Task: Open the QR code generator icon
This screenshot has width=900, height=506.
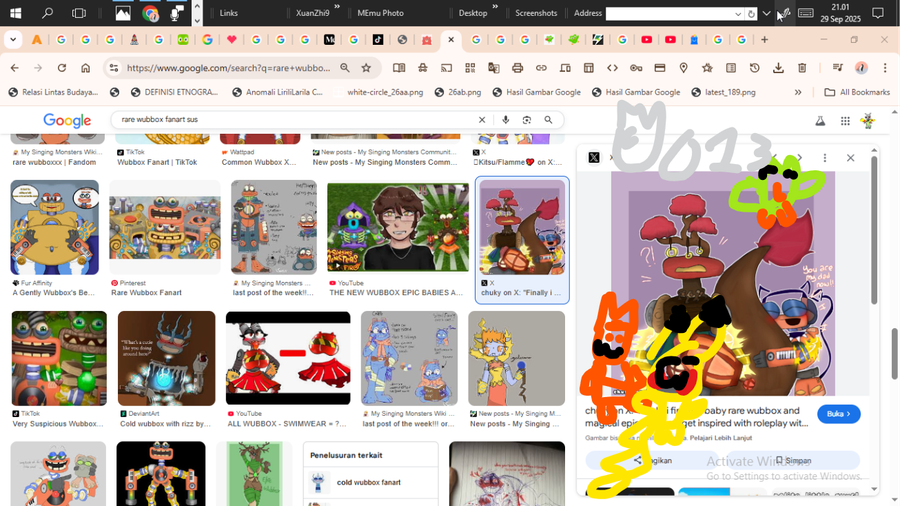Action: (470, 68)
